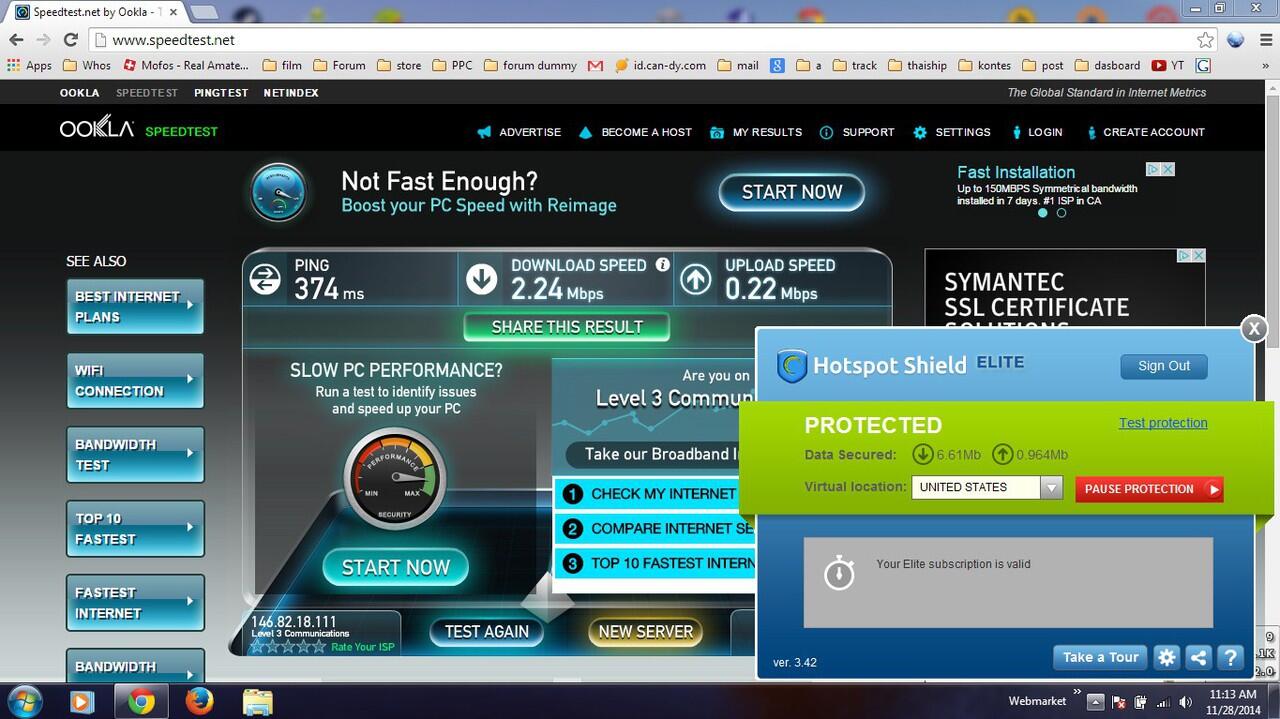Launch Firefox from the taskbar

coord(199,702)
